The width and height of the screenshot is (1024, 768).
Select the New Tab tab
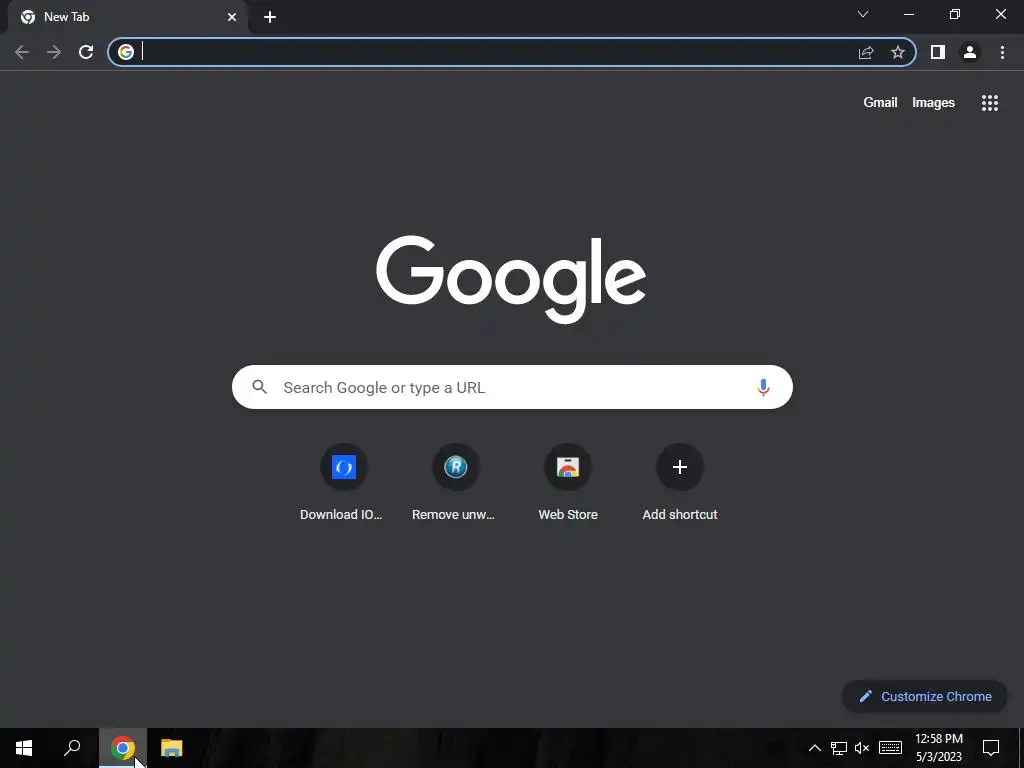(x=127, y=17)
